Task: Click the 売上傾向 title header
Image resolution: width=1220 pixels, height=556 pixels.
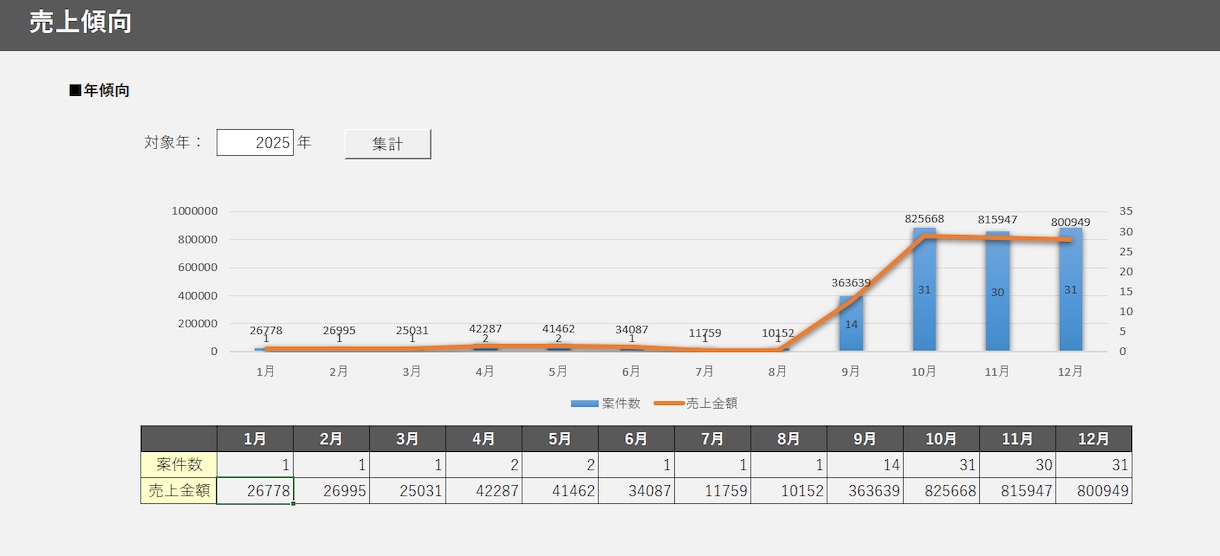Action: click(80, 23)
